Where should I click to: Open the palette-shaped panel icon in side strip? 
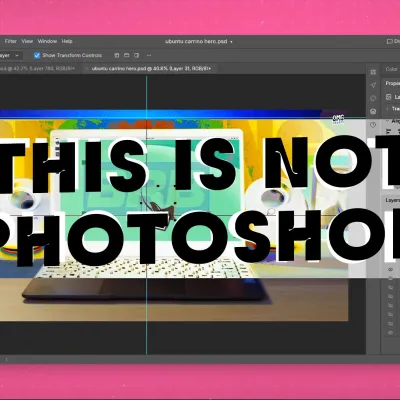tap(373, 98)
